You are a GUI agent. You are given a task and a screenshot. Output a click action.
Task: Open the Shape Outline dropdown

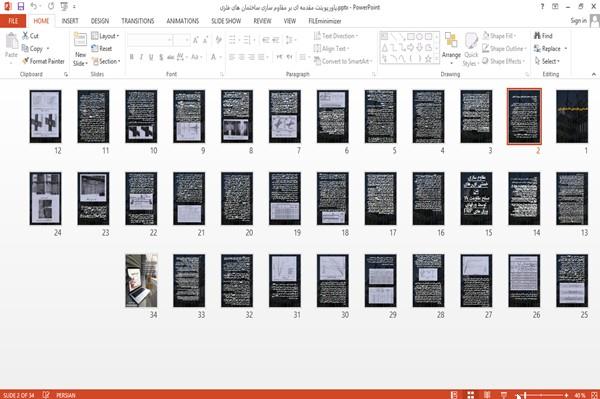pos(504,49)
